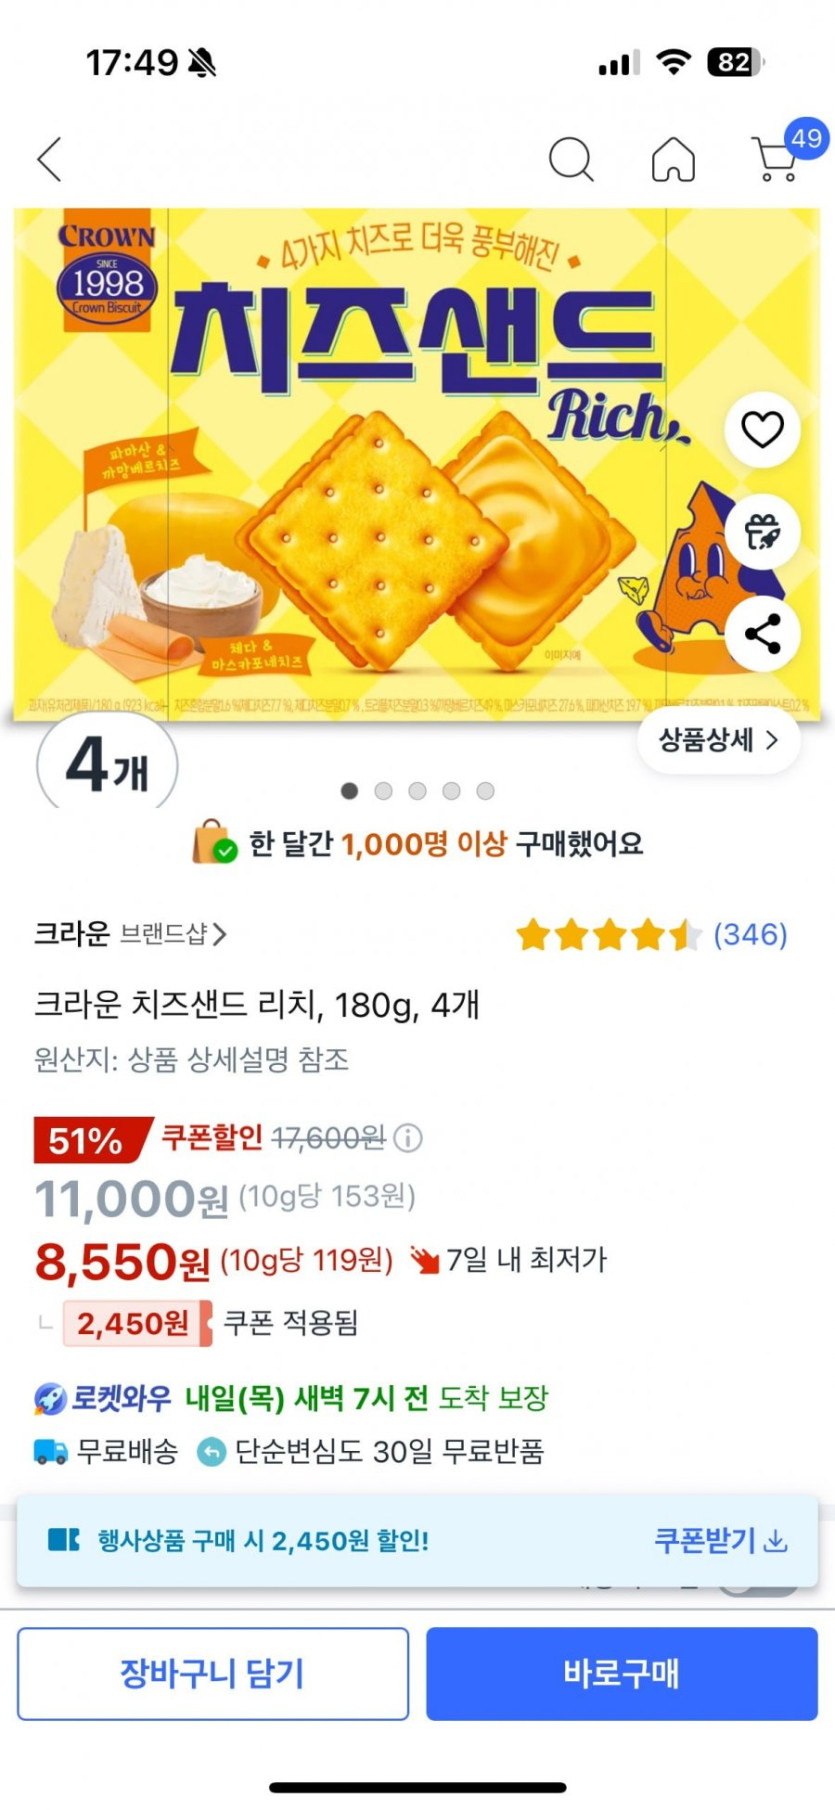This screenshot has width=835, height=1810.
Task: Open the 346 reviews count
Action: click(750, 935)
